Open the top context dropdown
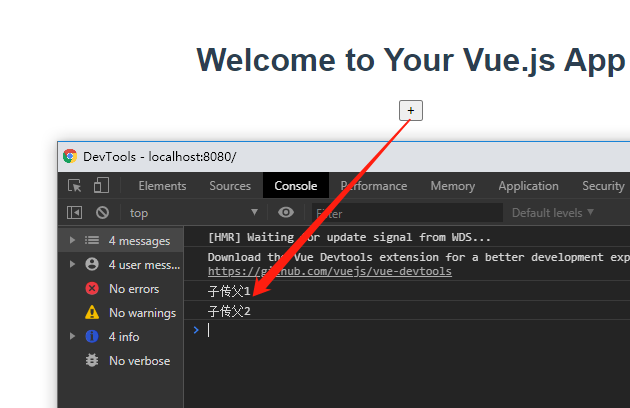 point(193,213)
